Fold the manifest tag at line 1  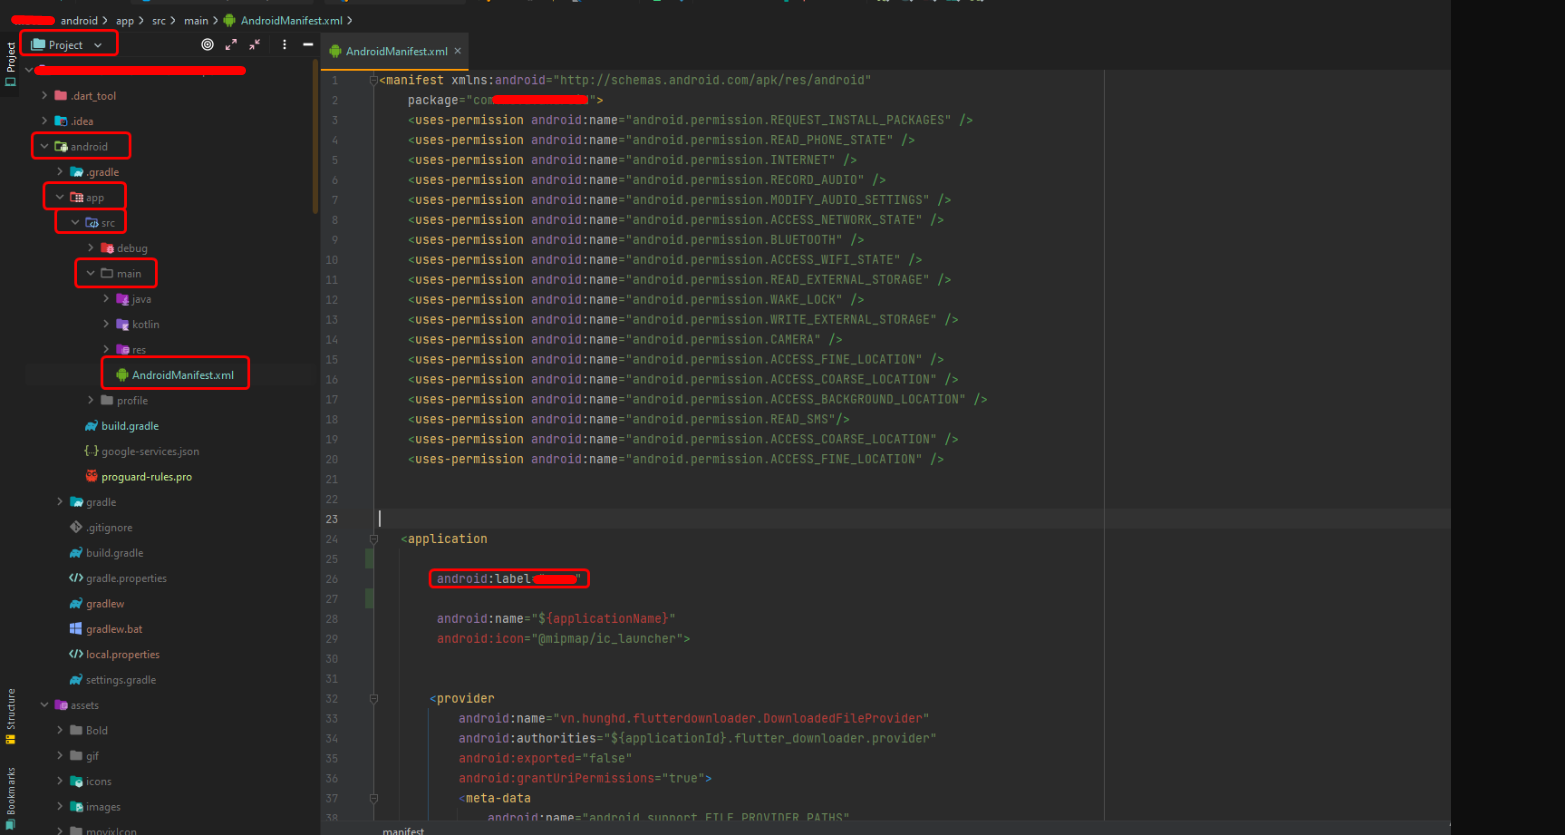pos(373,80)
